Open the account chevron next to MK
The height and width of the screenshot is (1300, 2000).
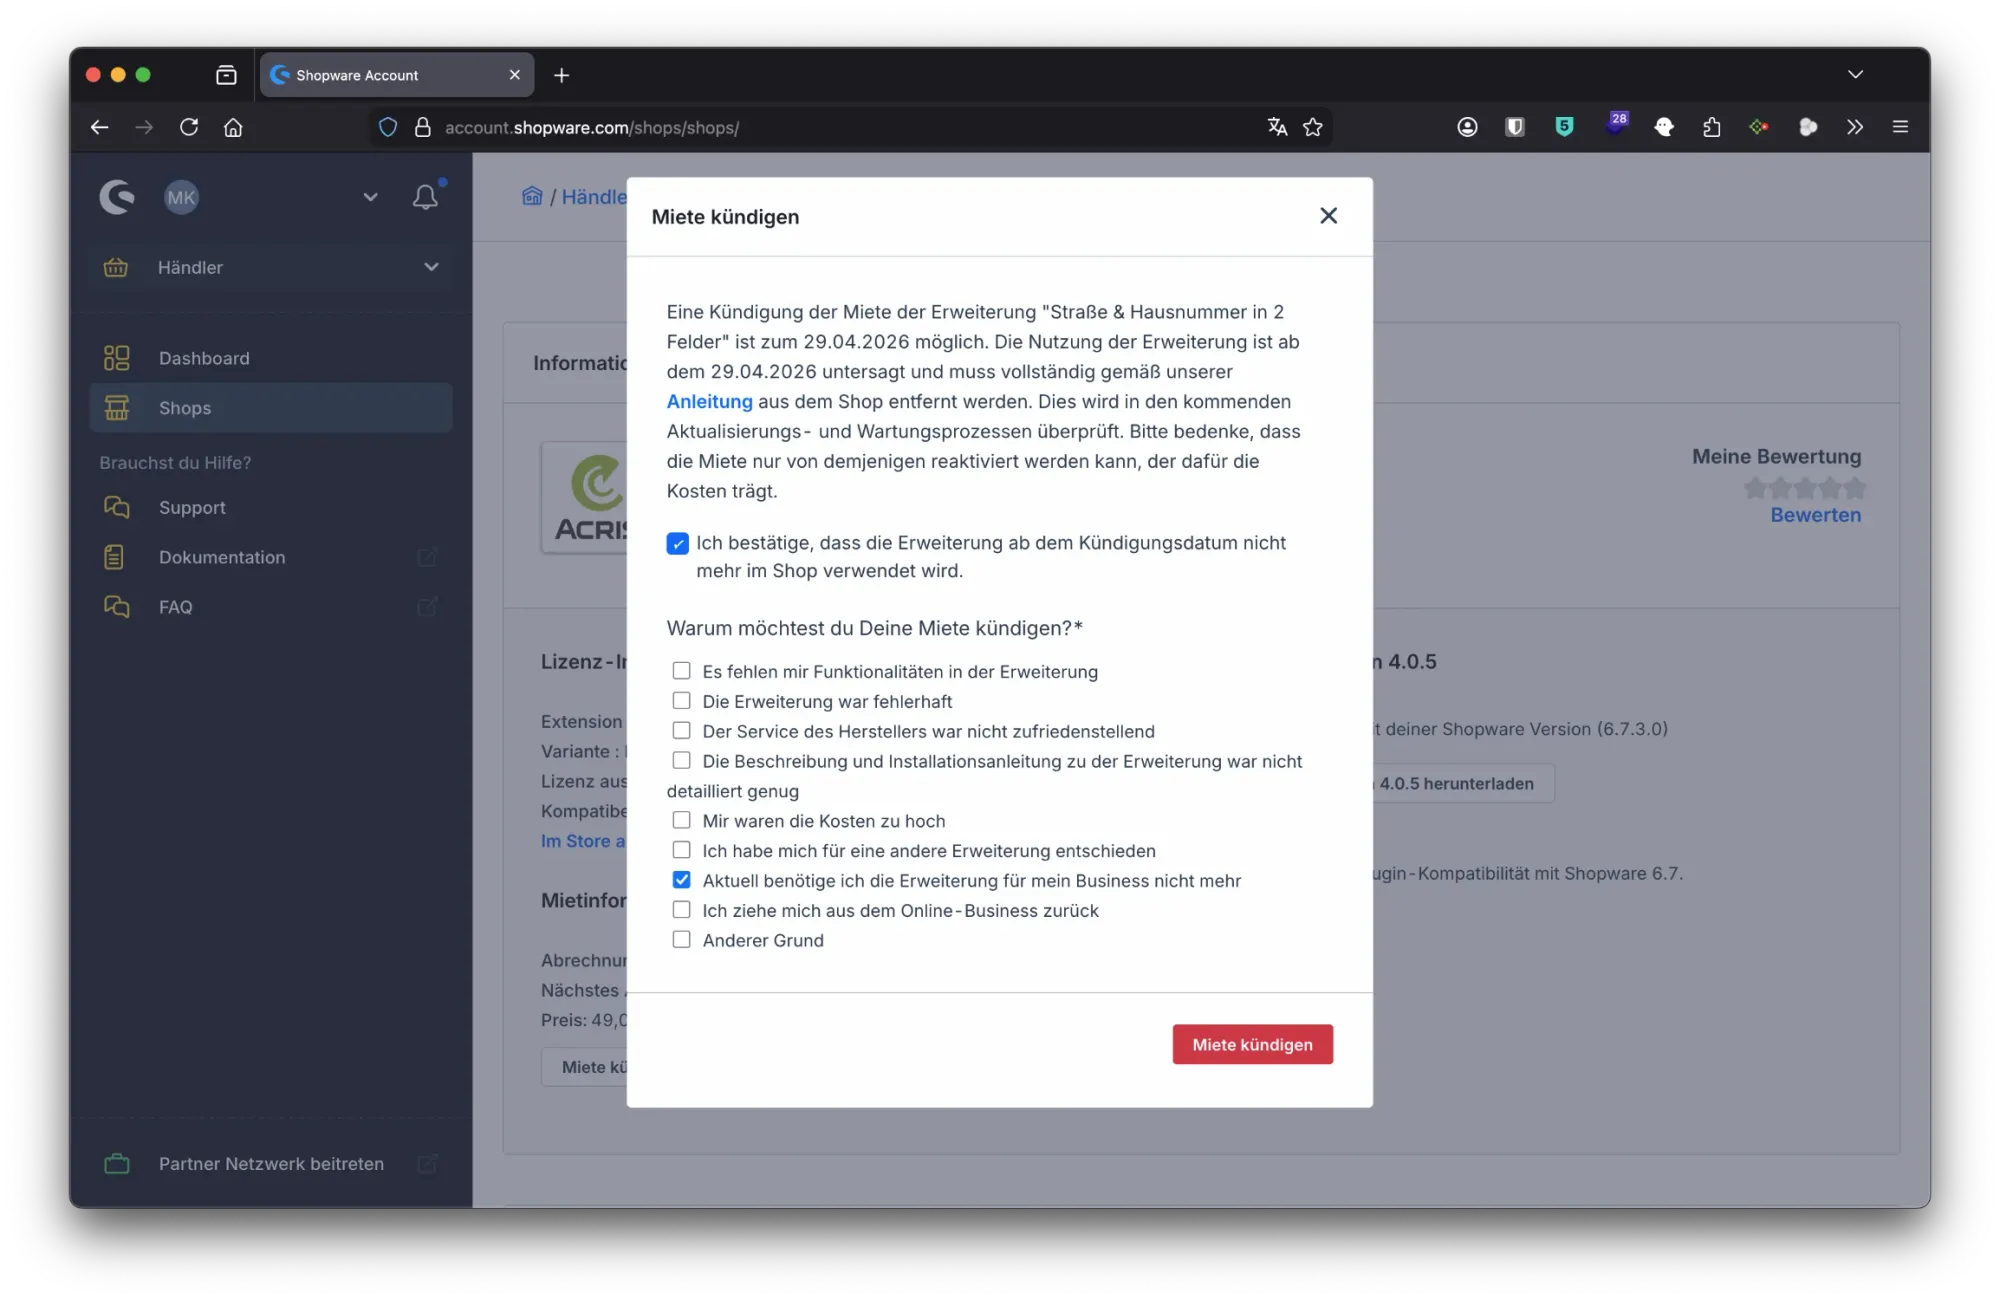coord(370,197)
